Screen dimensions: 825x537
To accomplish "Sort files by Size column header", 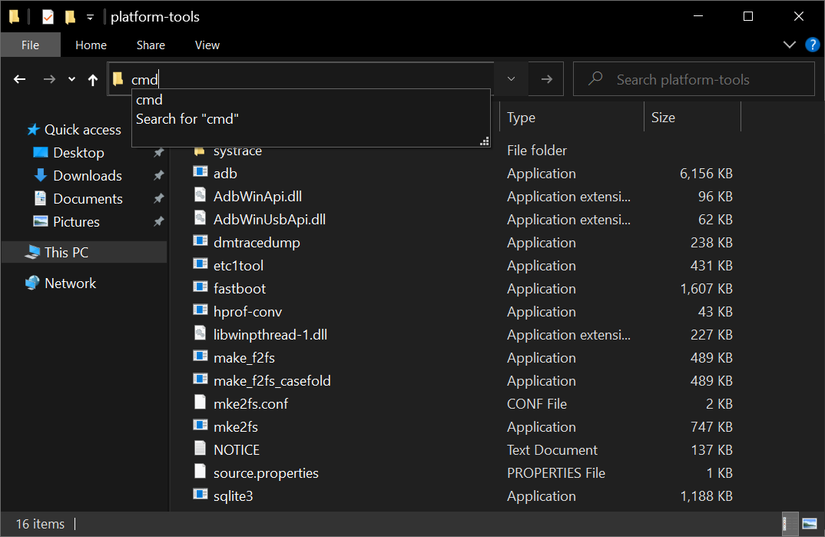I will pyautogui.click(x=663, y=117).
